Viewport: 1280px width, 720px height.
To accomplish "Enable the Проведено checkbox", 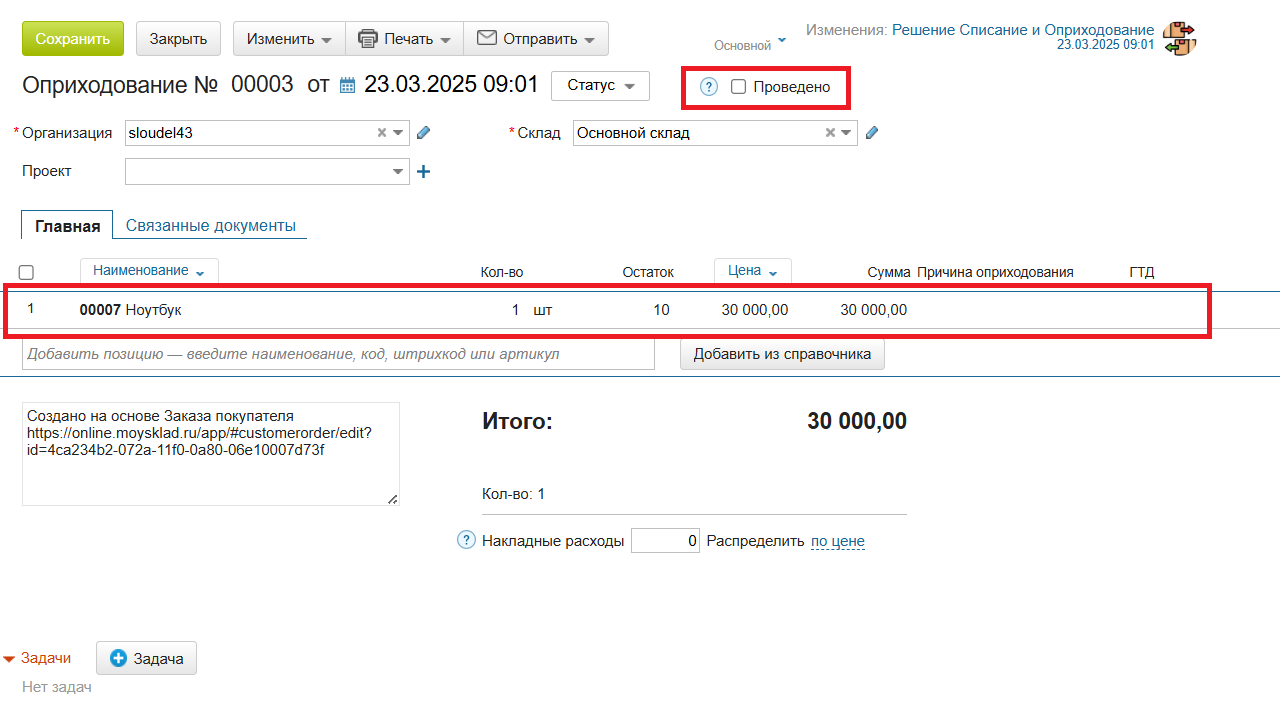I will 738,87.
